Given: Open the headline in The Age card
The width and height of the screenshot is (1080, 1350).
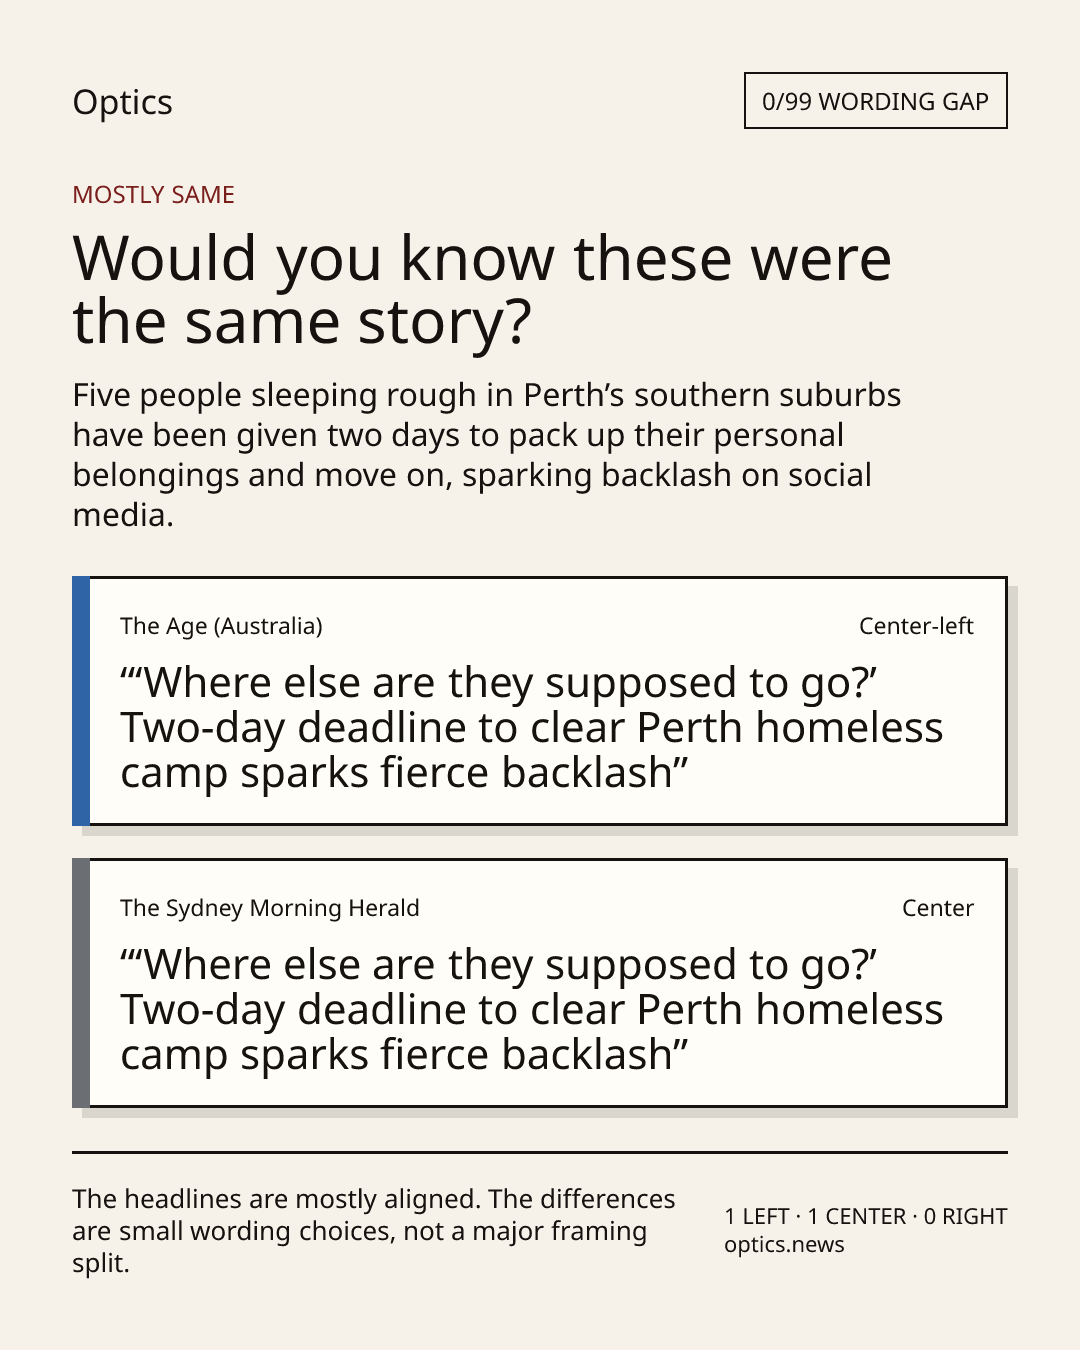Looking at the screenshot, I should [531, 728].
